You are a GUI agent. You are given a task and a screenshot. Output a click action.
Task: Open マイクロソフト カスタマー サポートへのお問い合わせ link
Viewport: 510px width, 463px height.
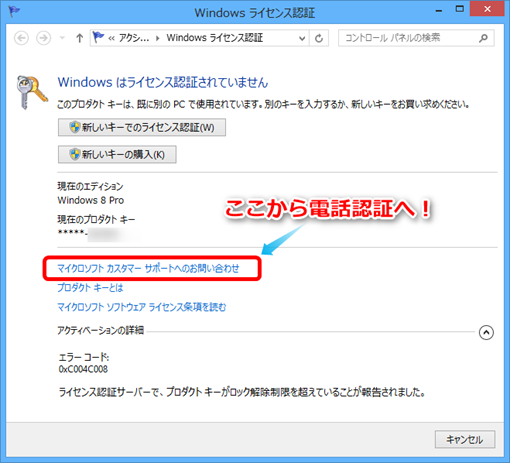[x=148, y=268]
